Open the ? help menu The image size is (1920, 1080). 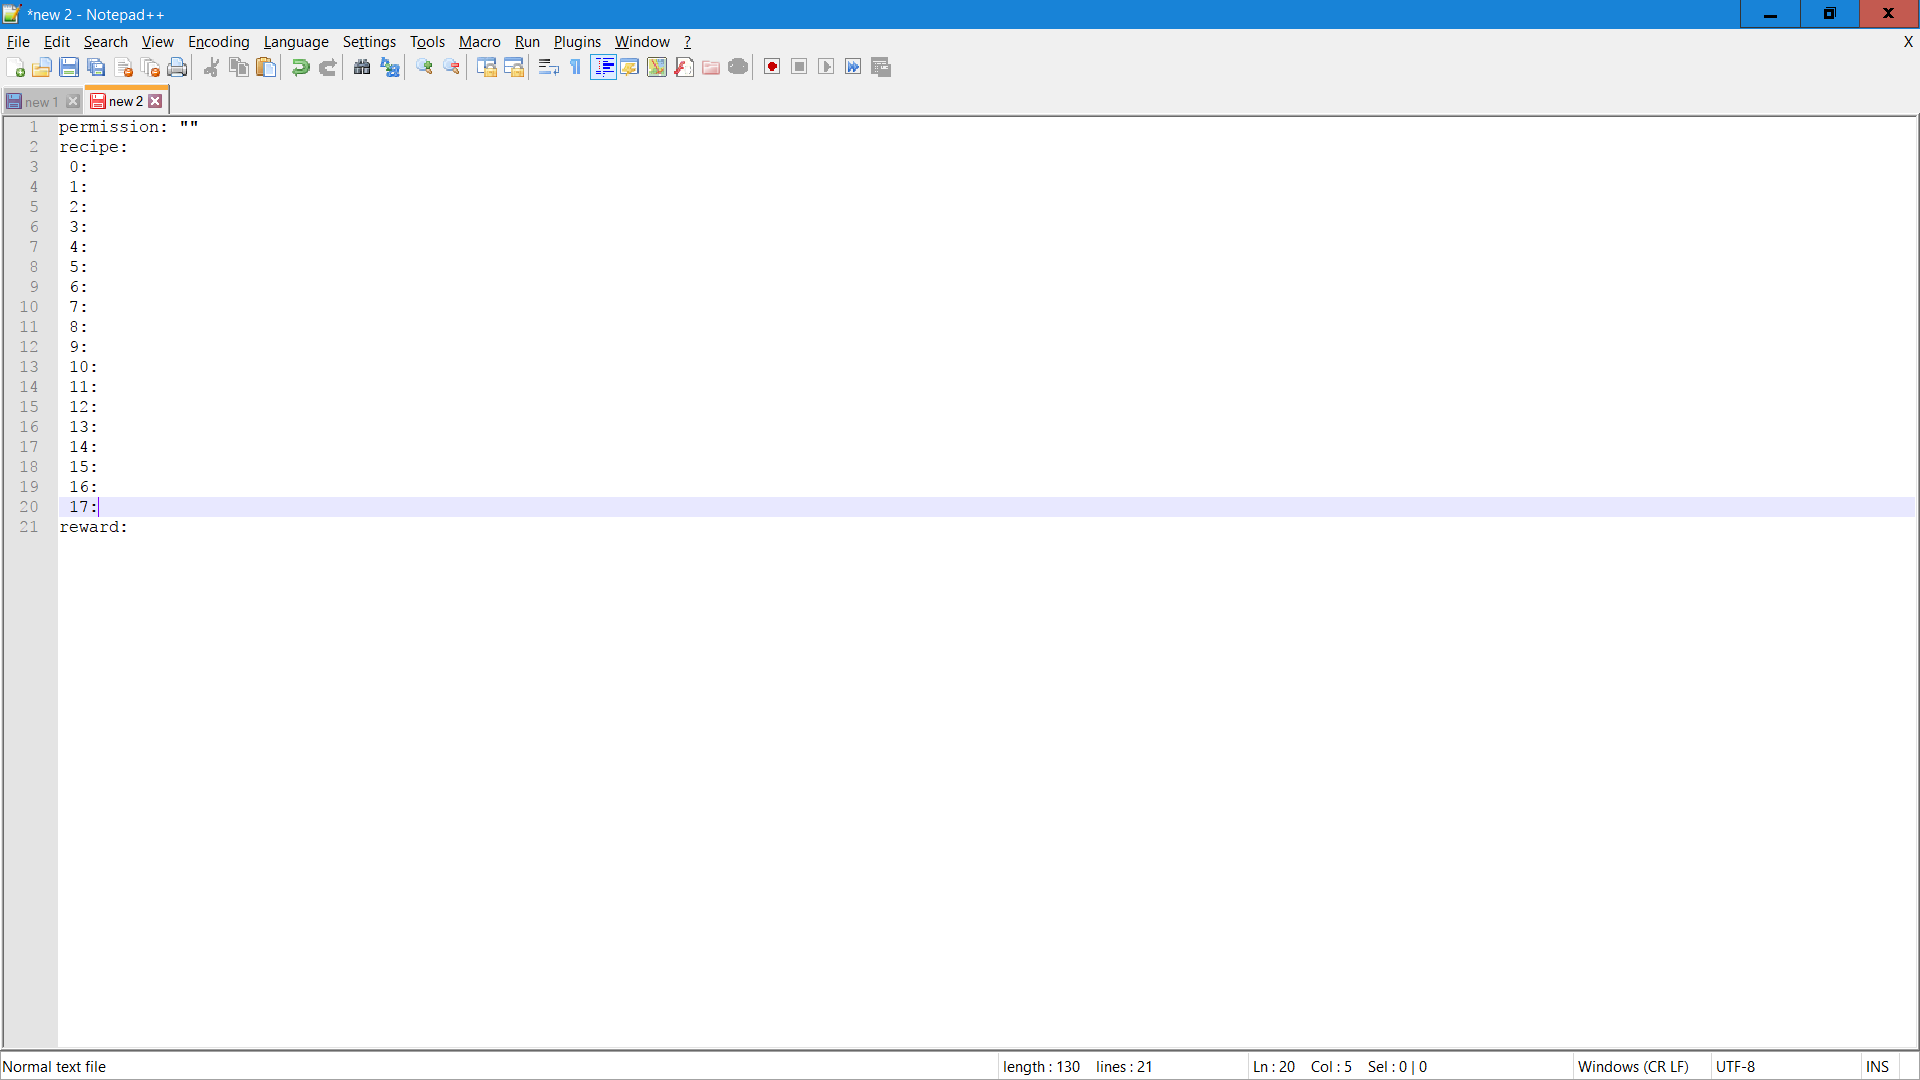[687, 42]
